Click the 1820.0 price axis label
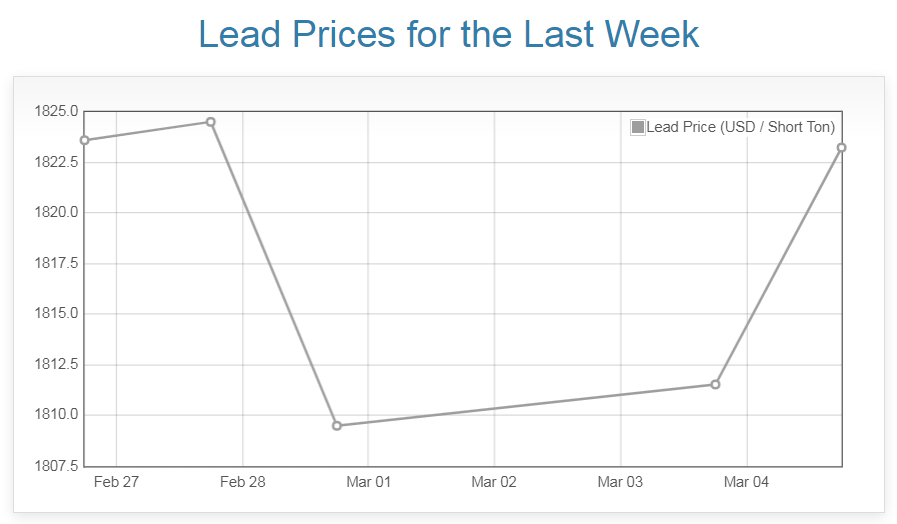This screenshot has height=524, width=897. click(56, 212)
